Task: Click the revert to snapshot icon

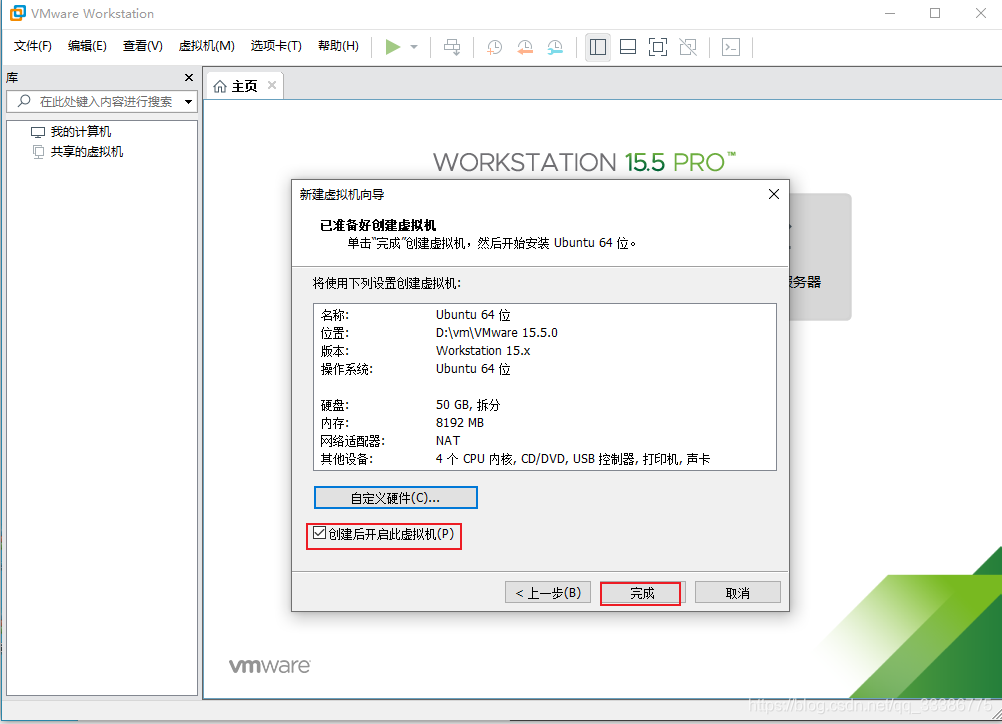Action: 525,47
